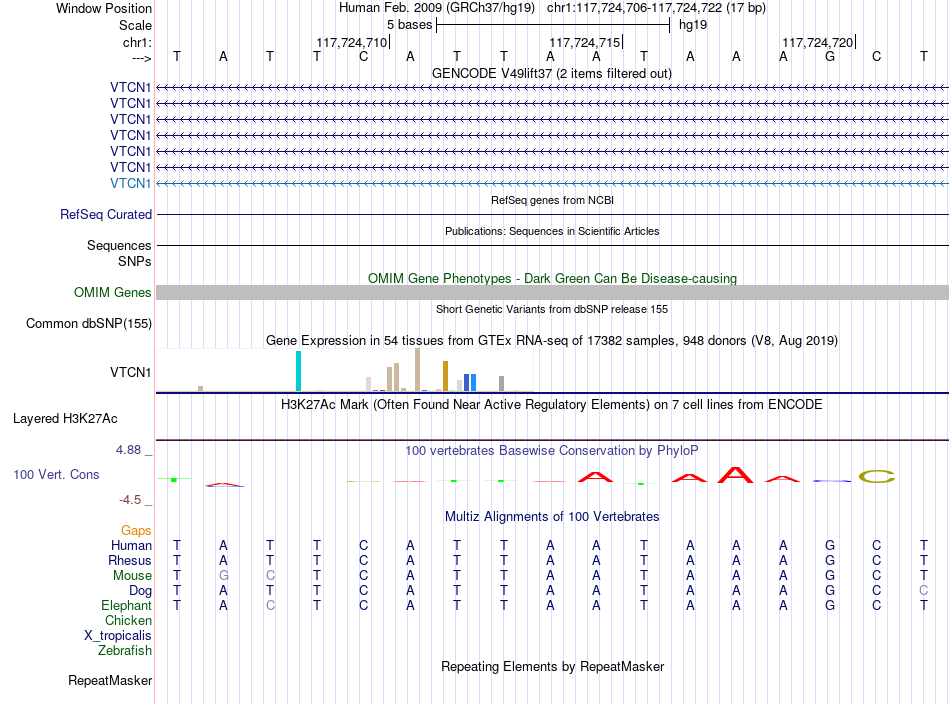
Task: Click the large olive C conservation logo letter
Action: pos(877,476)
